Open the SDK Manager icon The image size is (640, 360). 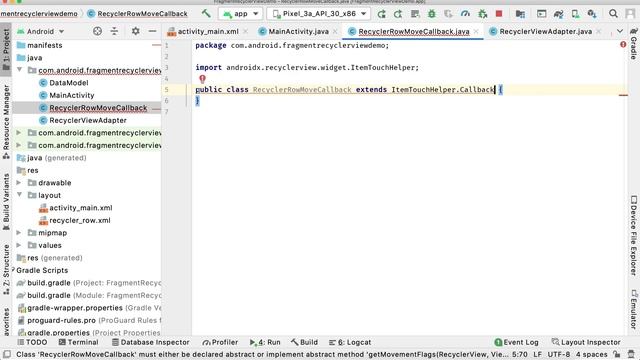592,14
